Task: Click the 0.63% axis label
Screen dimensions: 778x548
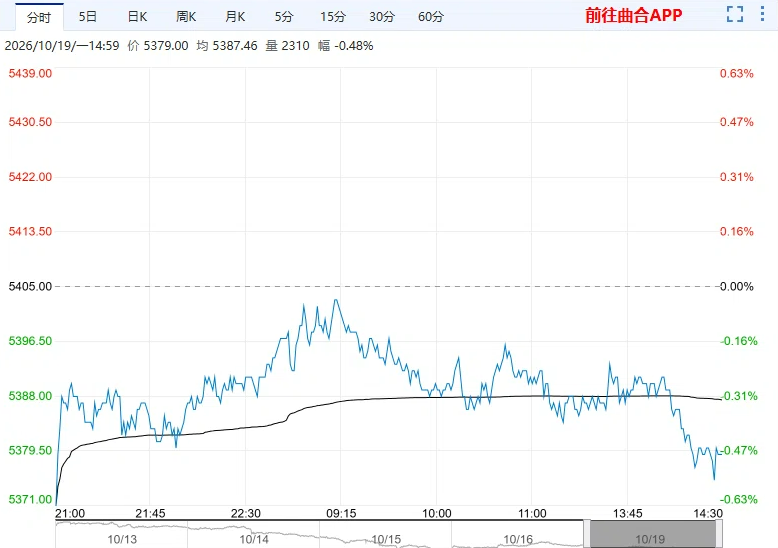Action: 736,73
